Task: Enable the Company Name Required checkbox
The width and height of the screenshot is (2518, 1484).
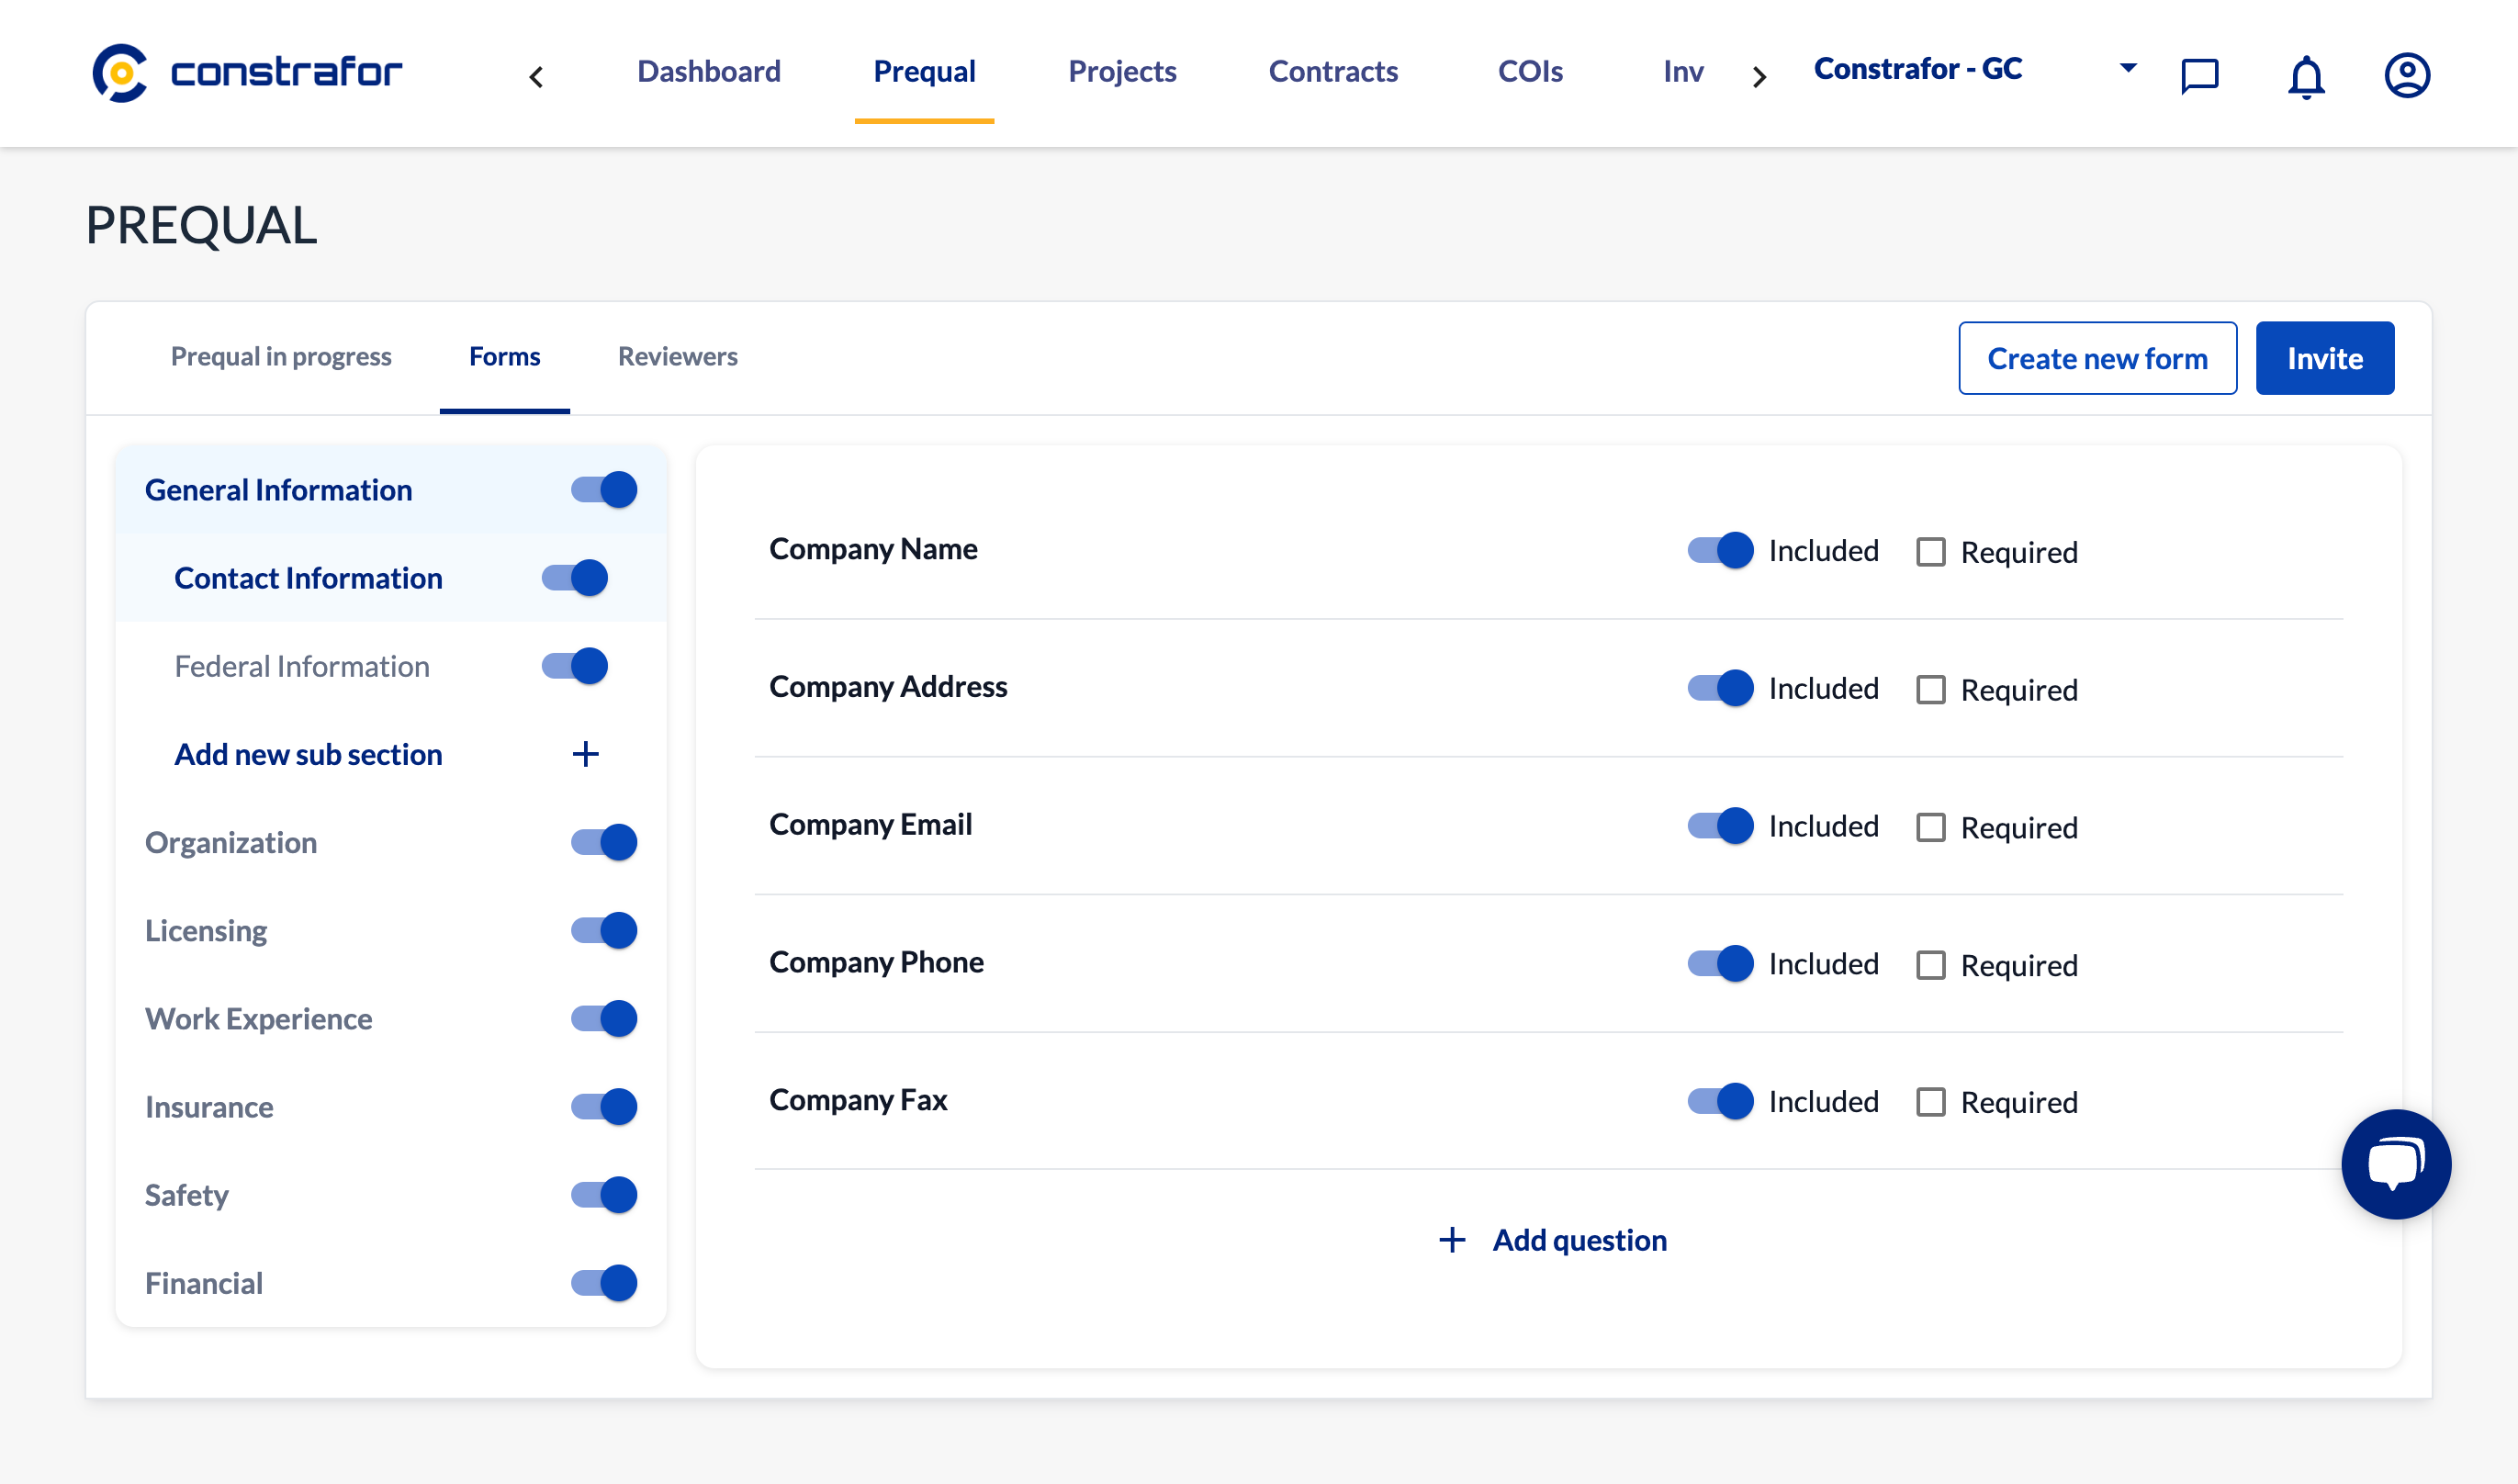Action: [1932, 549]
